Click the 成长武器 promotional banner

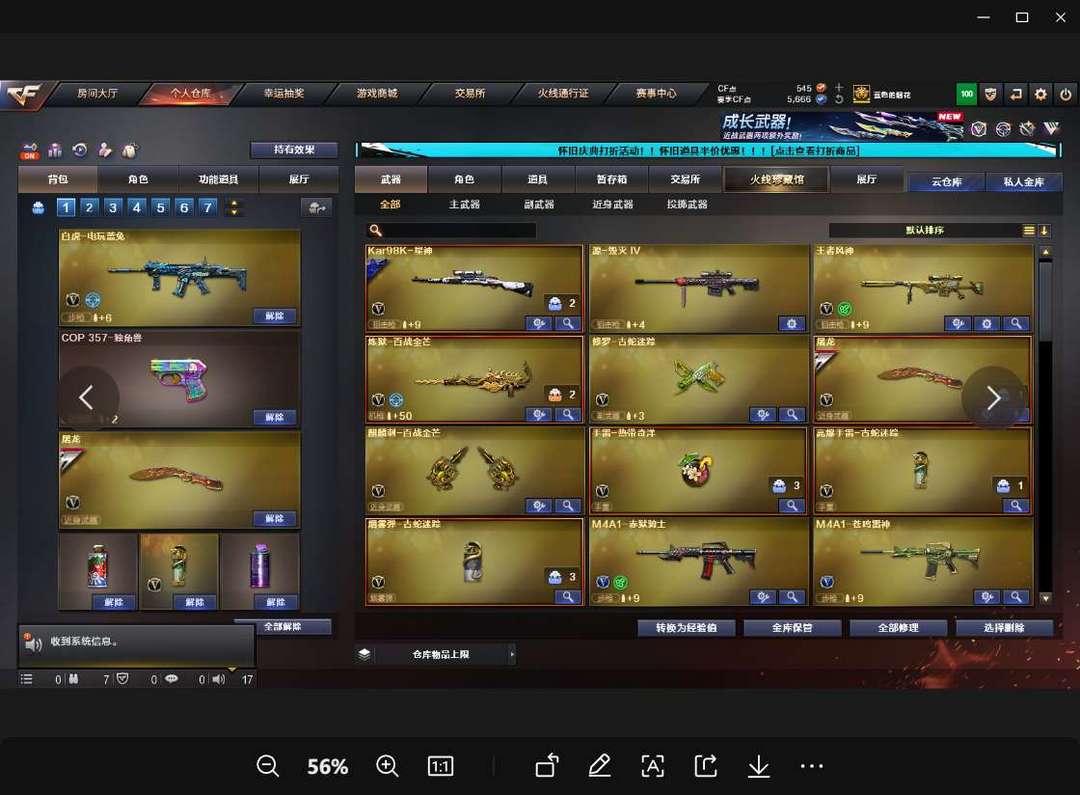click(840, 126)
